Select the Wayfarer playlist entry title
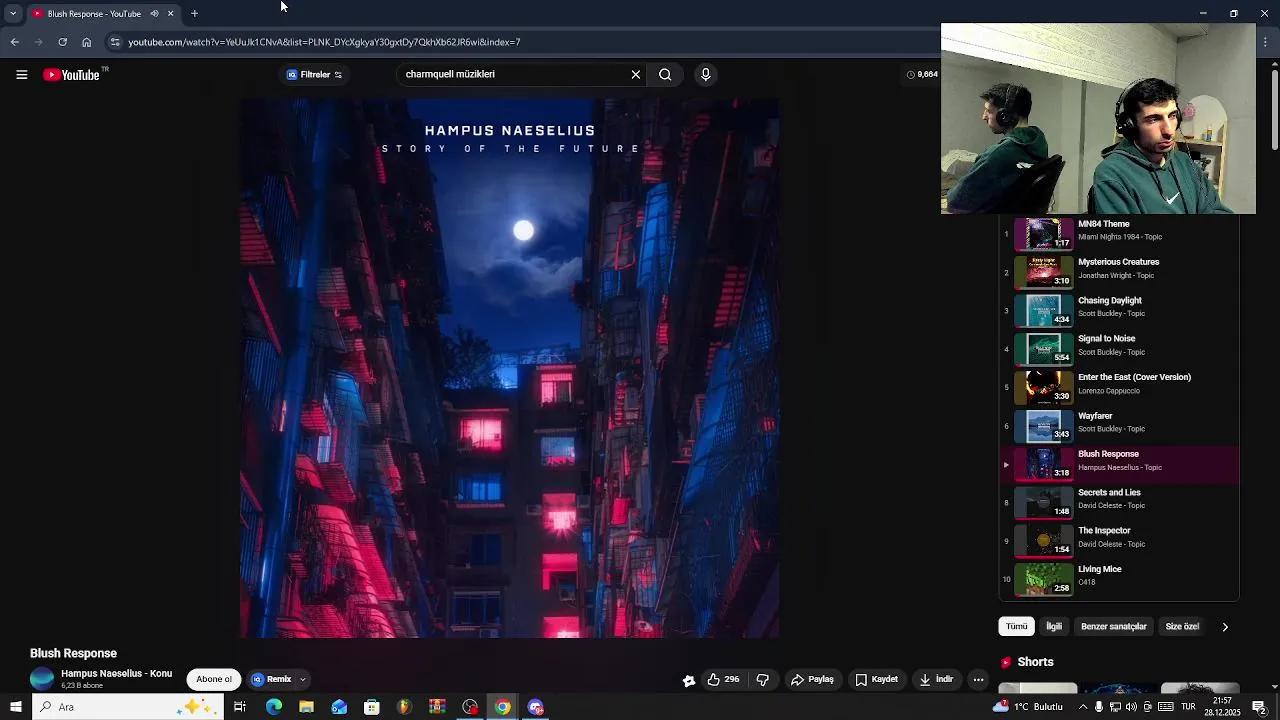This screenshot has height=720, width=1280. pyautogui.click(x=1095, y=416)
